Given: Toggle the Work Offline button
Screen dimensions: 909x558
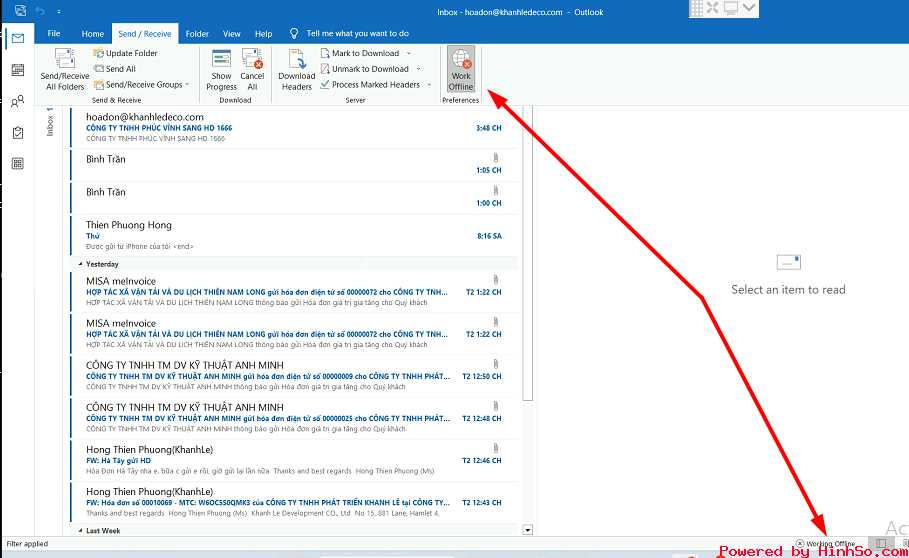Looking at the screenshot, I should pos(461,70).
